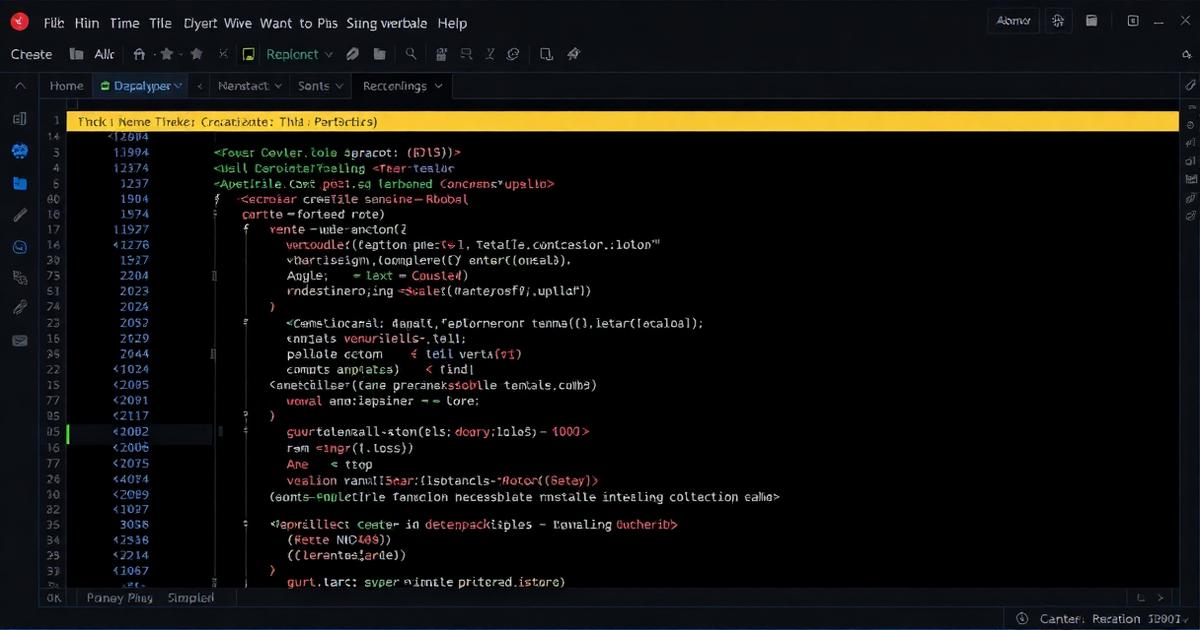
Task: Click the square sidebar icon in title bar
Action: click(x=1133, y=21)
